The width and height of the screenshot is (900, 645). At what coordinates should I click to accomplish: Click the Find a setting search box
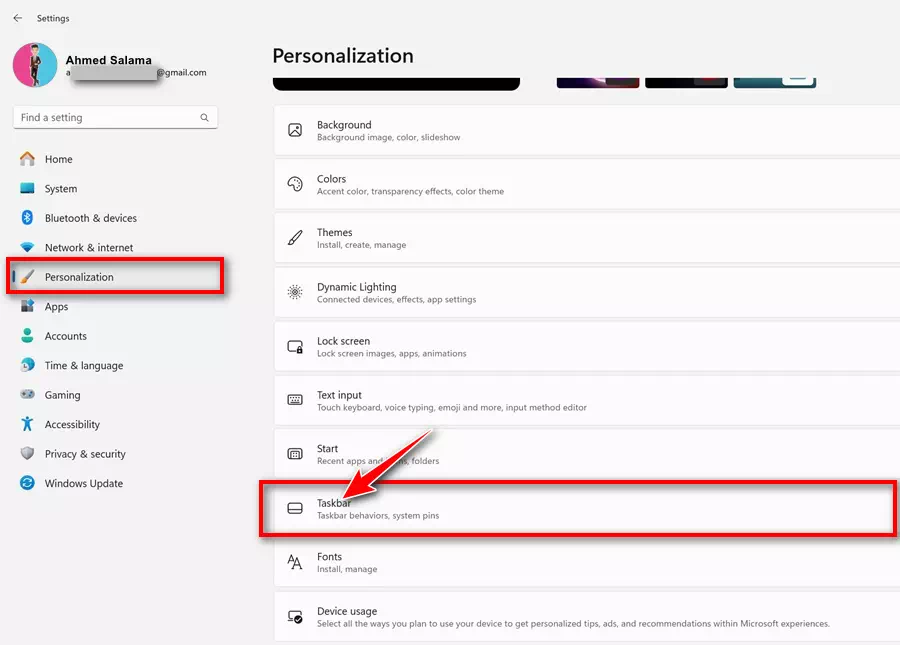(105, 118)
